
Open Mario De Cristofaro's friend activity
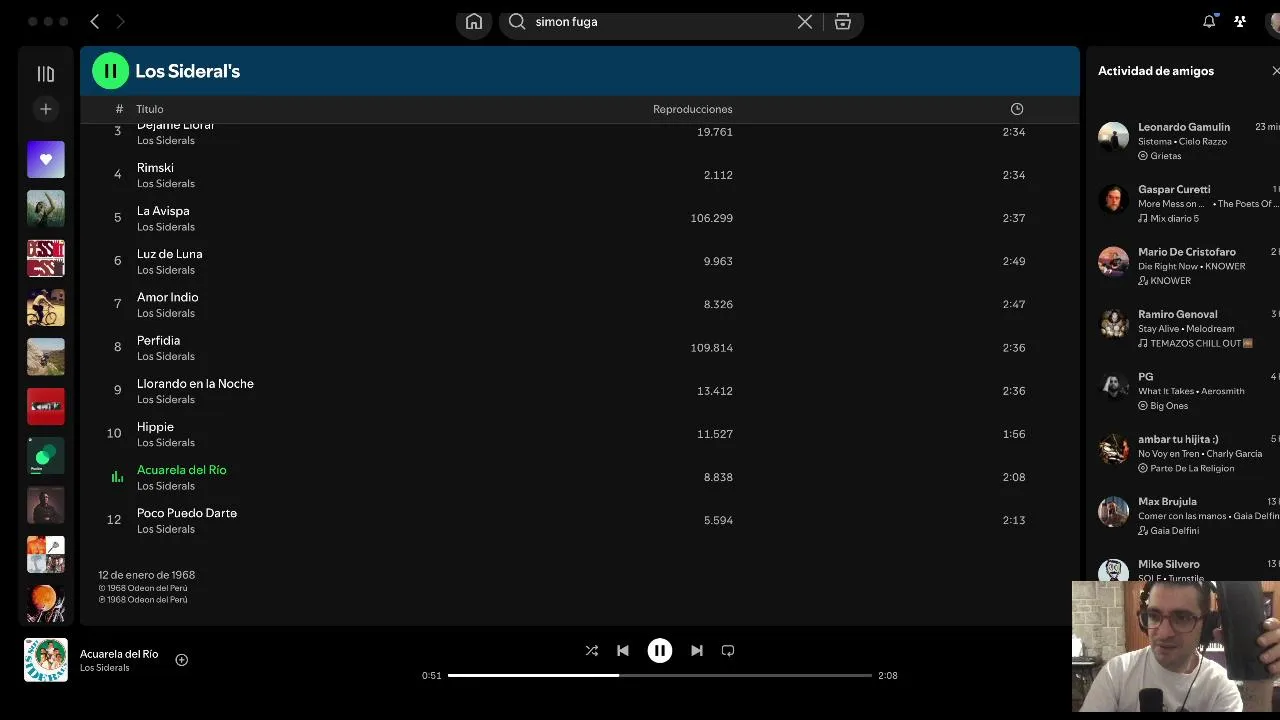click(x=1187, y=252)
